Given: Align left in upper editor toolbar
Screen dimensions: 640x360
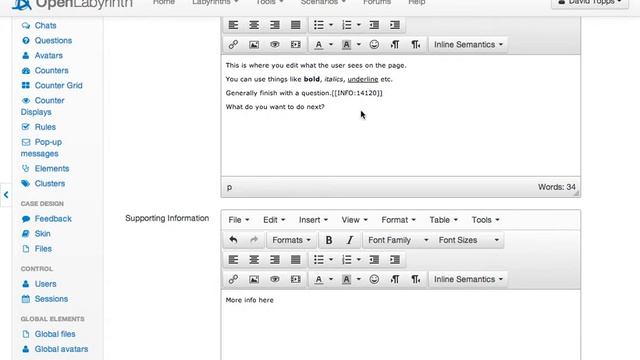Looking at the screenshot, I should click(x=233, y=25).
